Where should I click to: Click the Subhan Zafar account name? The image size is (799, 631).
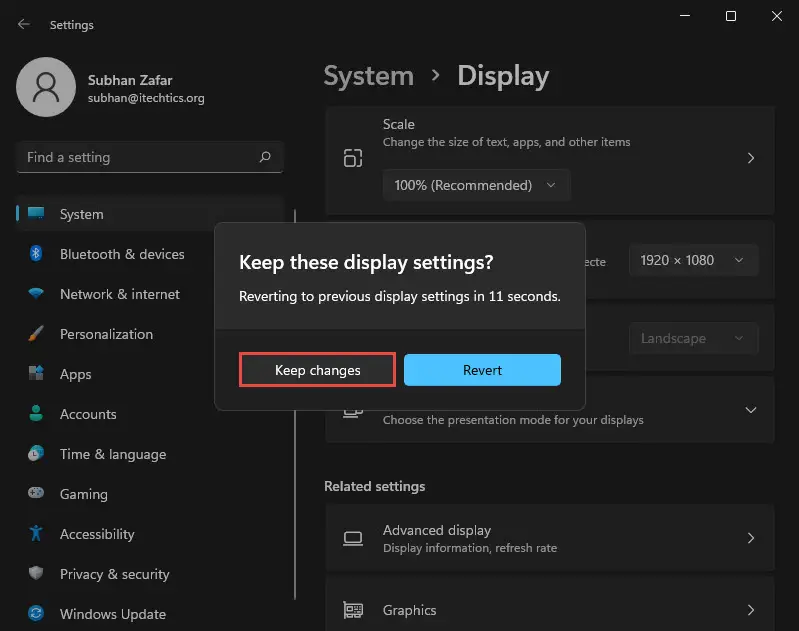(130, 80)
